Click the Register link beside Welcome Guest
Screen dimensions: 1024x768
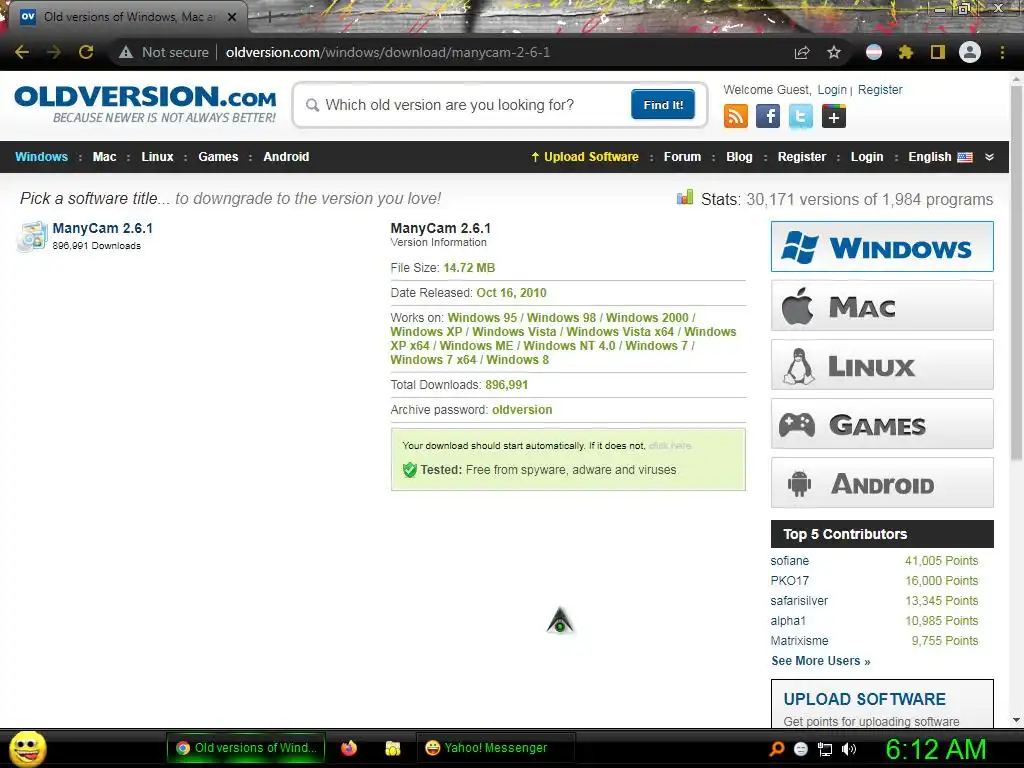(880, 89)
